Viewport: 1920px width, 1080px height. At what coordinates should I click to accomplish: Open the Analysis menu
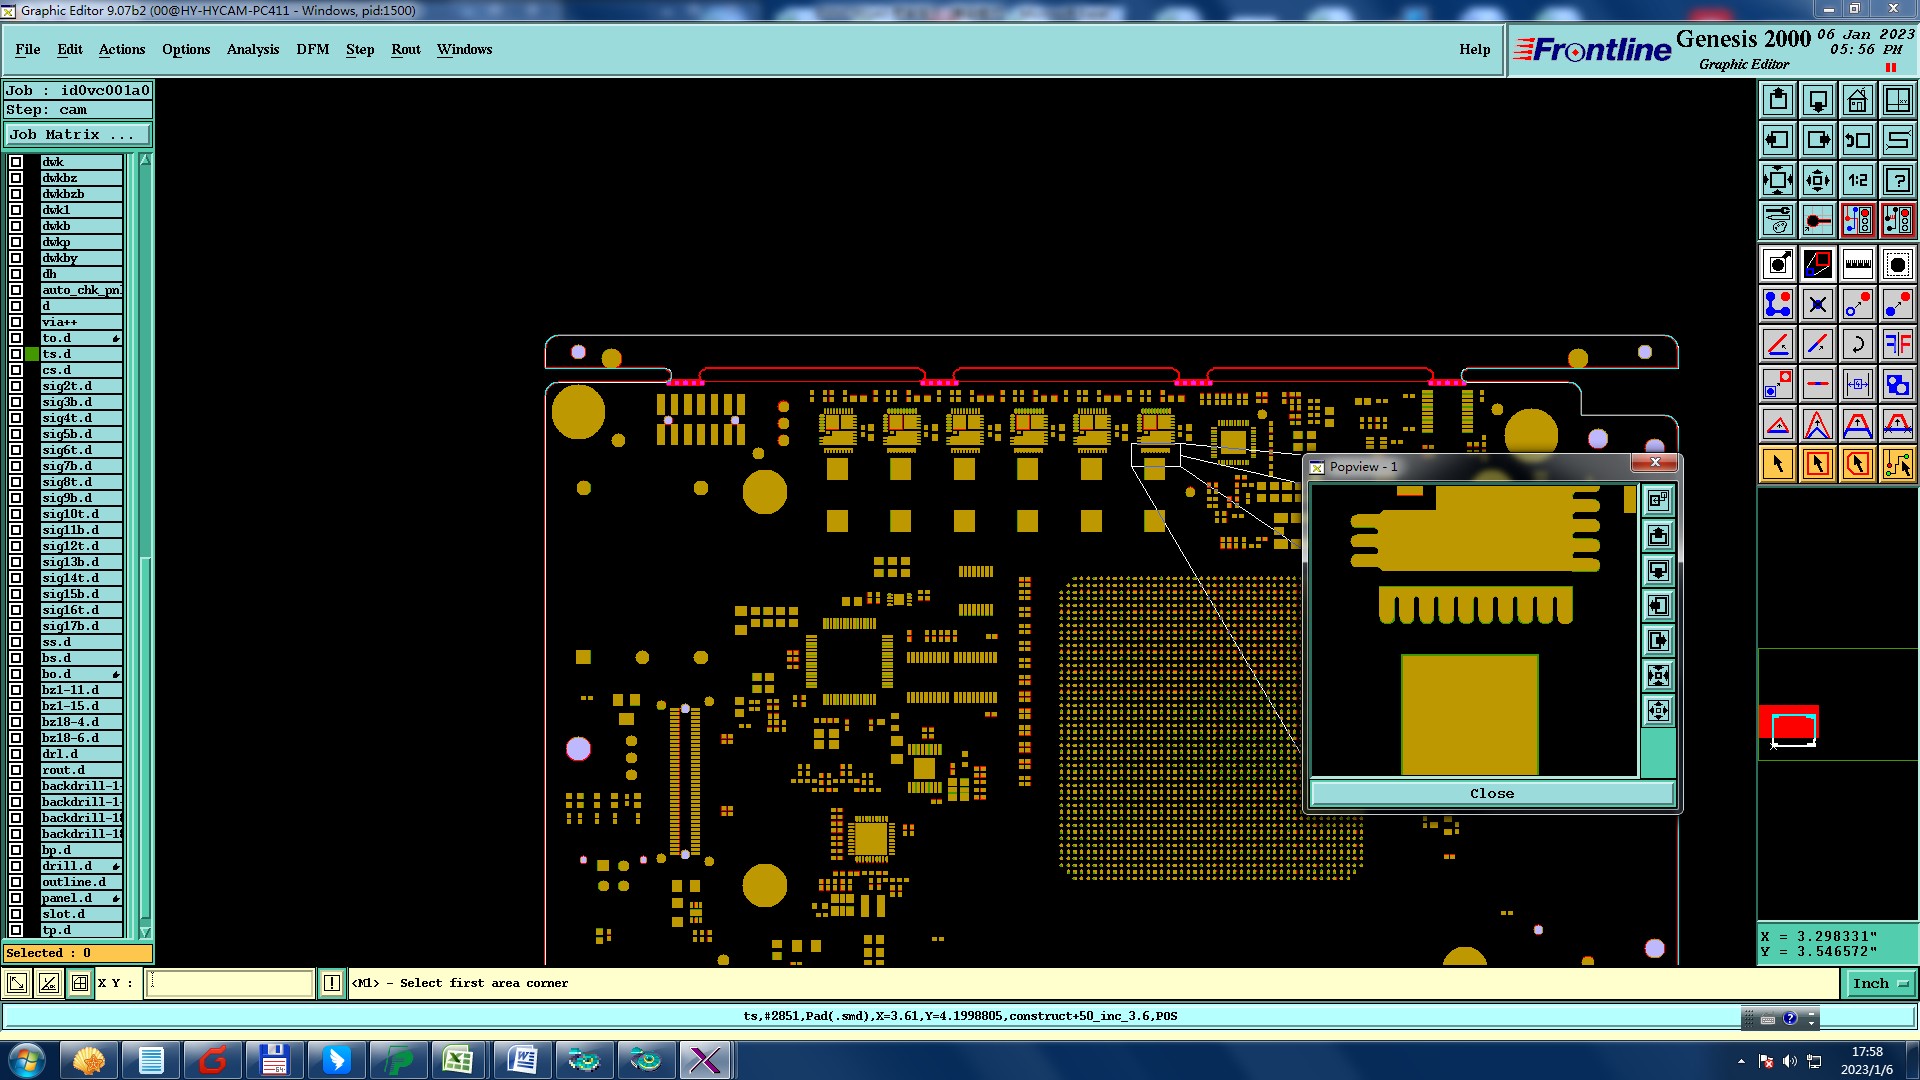[x=252, y=49]
